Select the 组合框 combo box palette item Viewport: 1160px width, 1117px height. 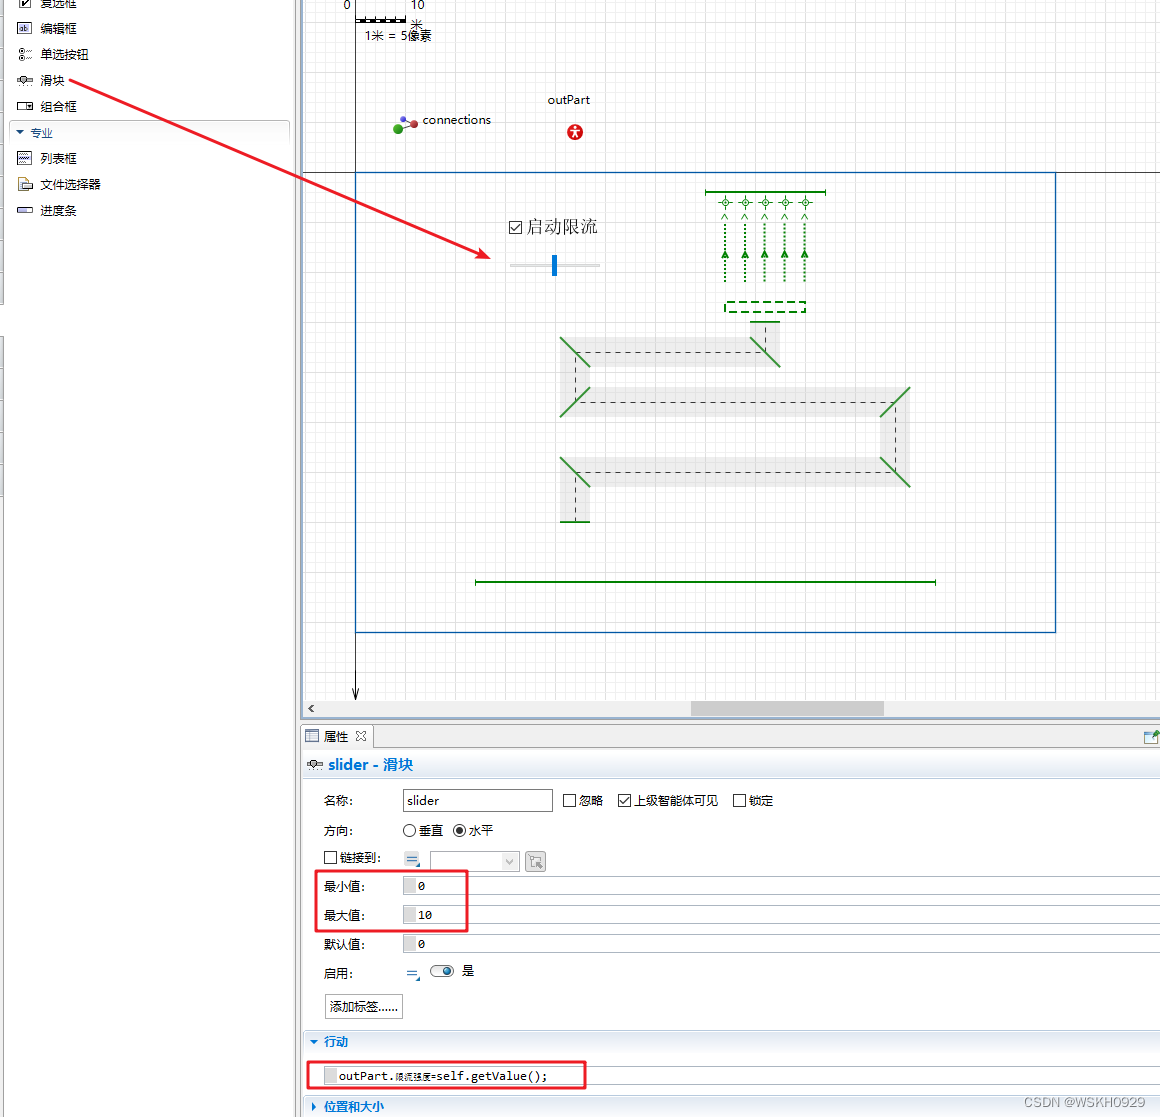[x=47, y=106]
